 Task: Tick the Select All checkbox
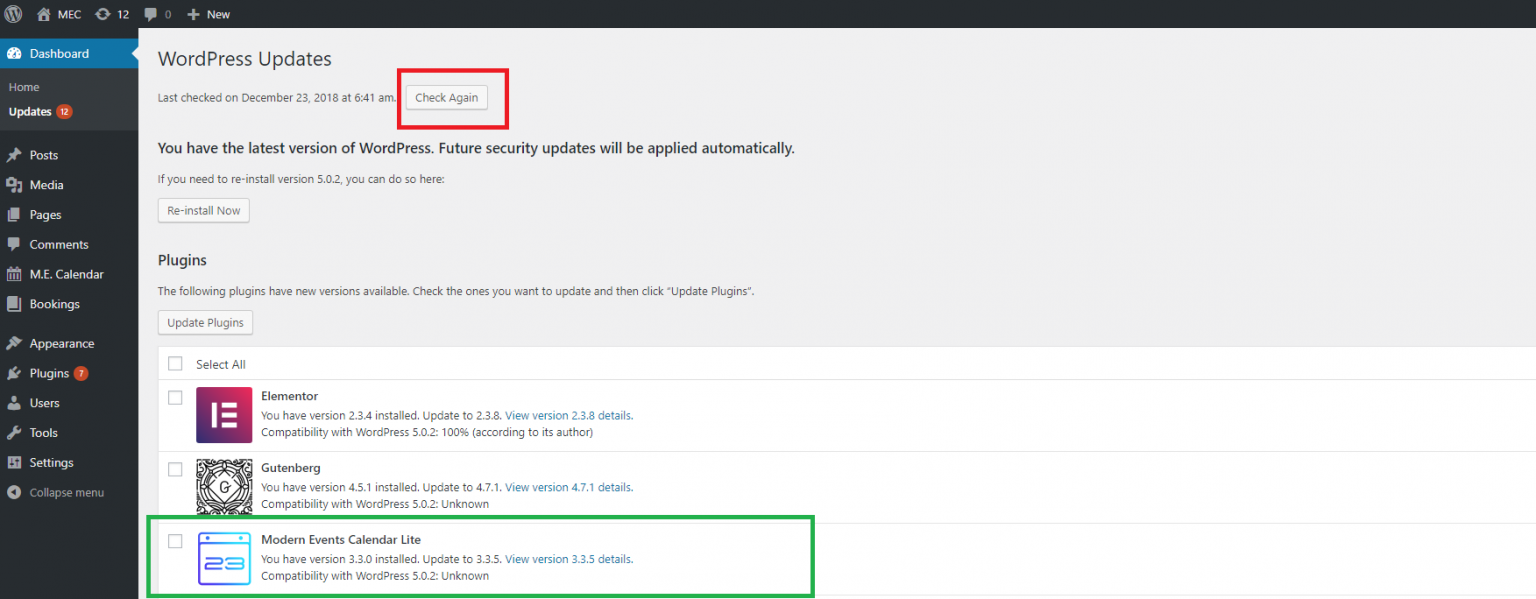tap(175, 364)
